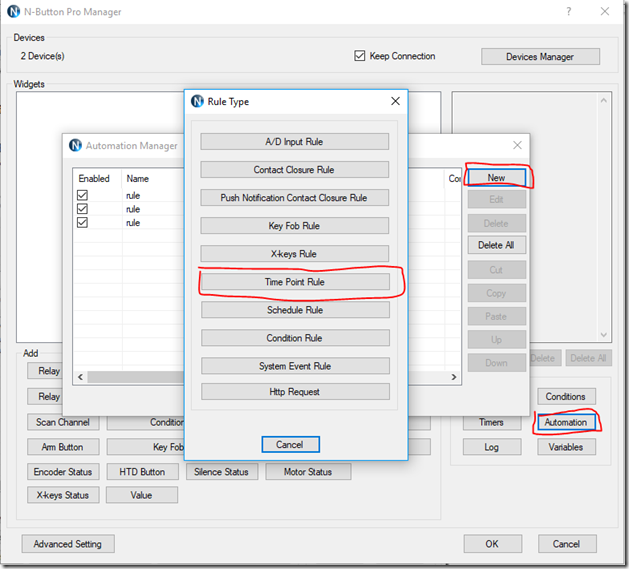Select Push Notification Contact Closure Rule

point(294,198)
